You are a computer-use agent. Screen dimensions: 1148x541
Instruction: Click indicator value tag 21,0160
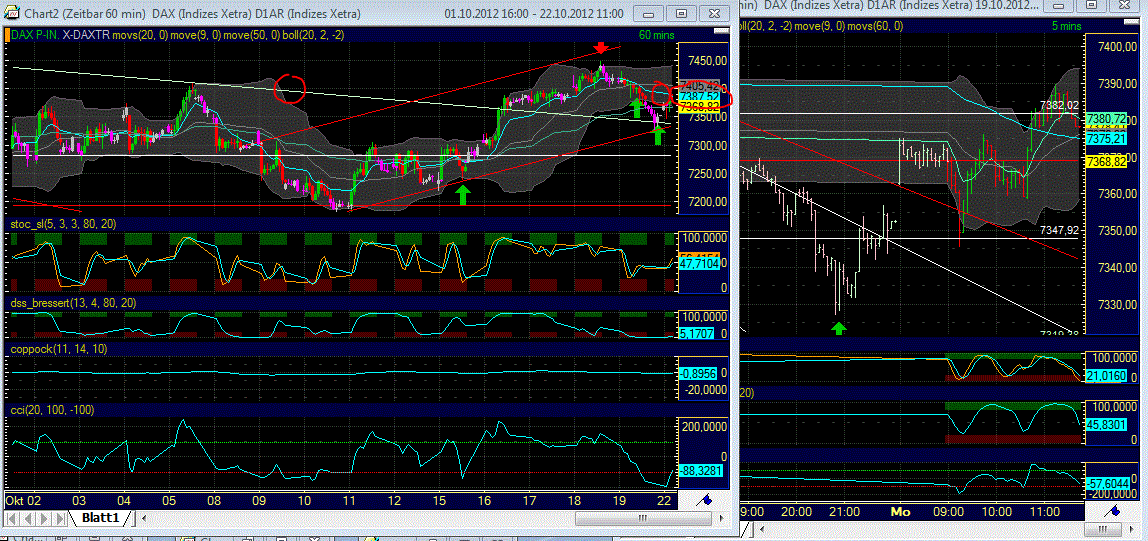coord(1106,376)
